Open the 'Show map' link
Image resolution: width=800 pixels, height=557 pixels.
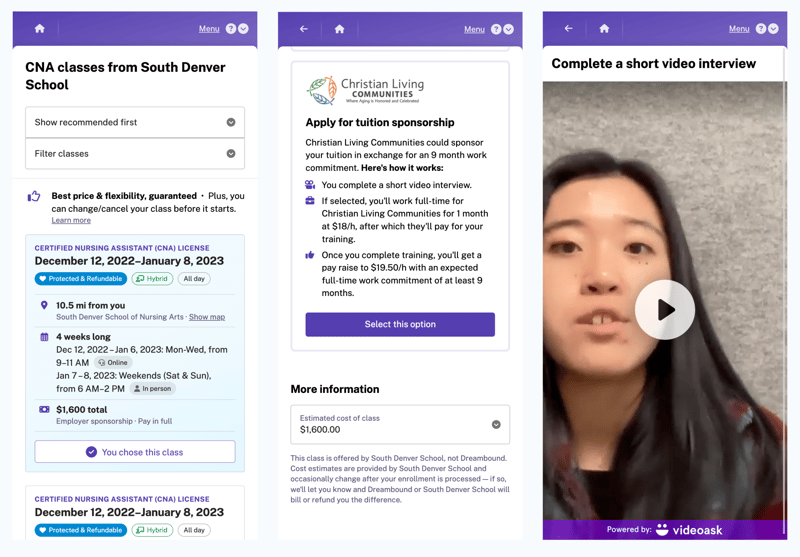(207, 317)
